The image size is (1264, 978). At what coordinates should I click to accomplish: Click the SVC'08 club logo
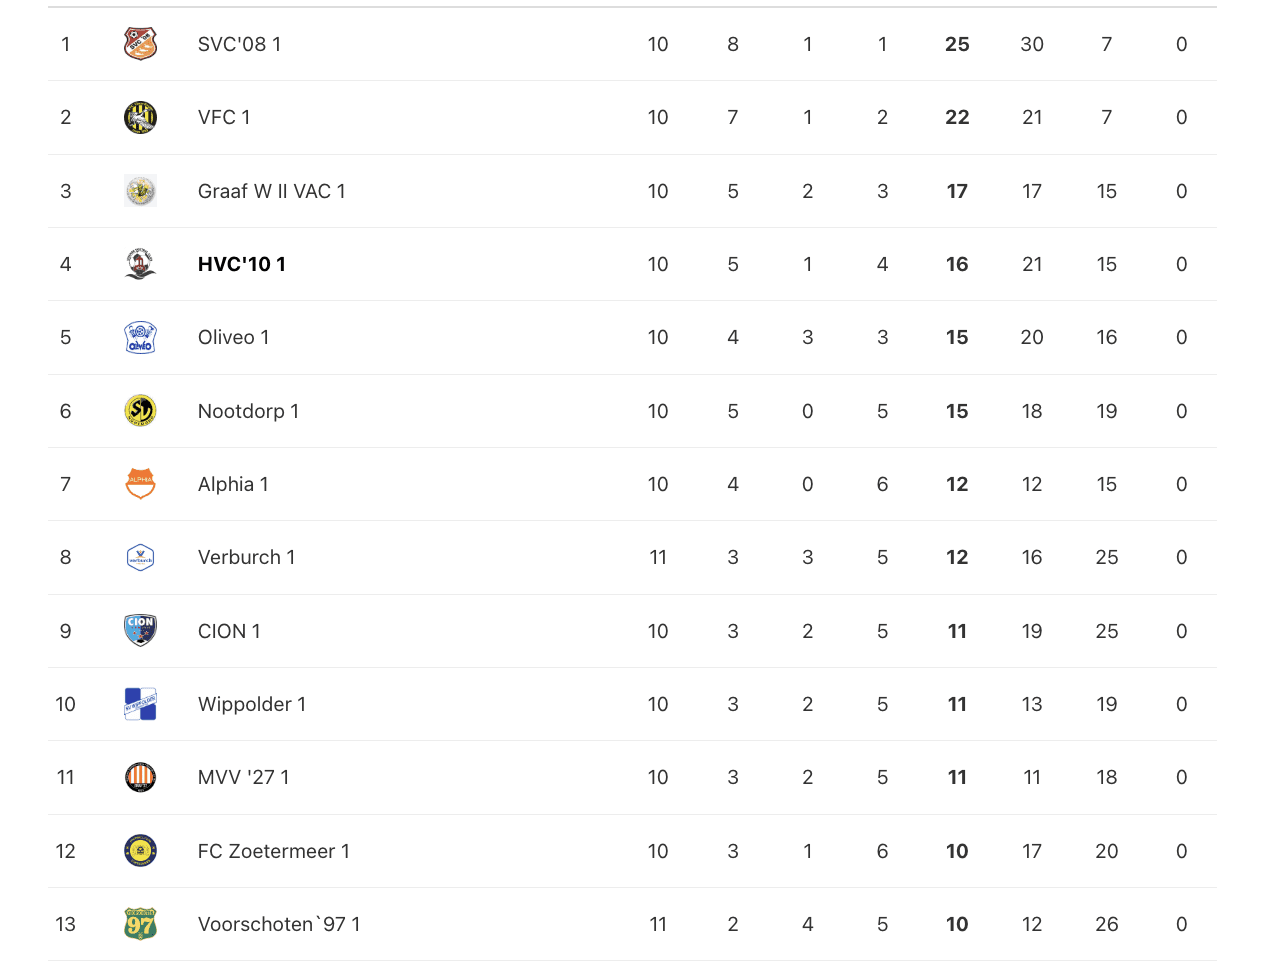[140, 44]
